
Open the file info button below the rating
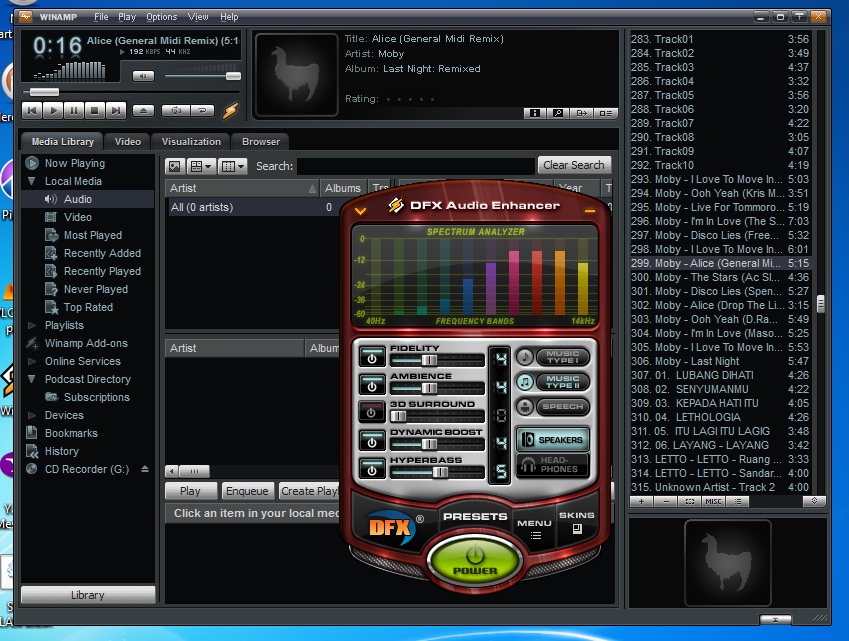(x=534, y=113)
